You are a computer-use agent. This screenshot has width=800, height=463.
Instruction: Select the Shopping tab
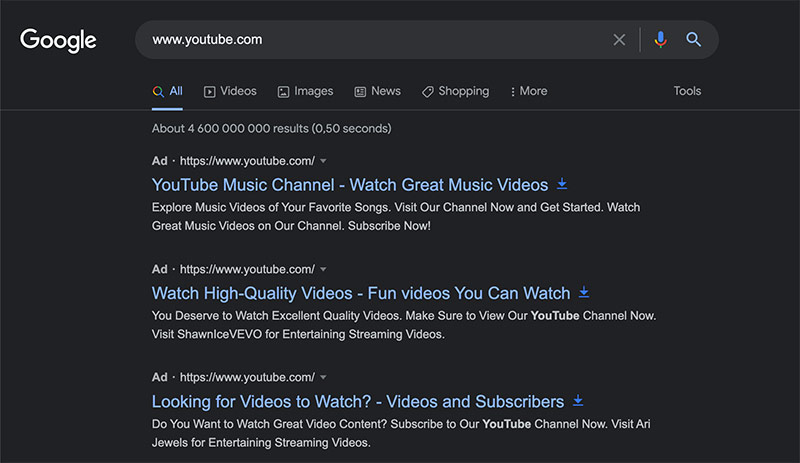(455, 91)
